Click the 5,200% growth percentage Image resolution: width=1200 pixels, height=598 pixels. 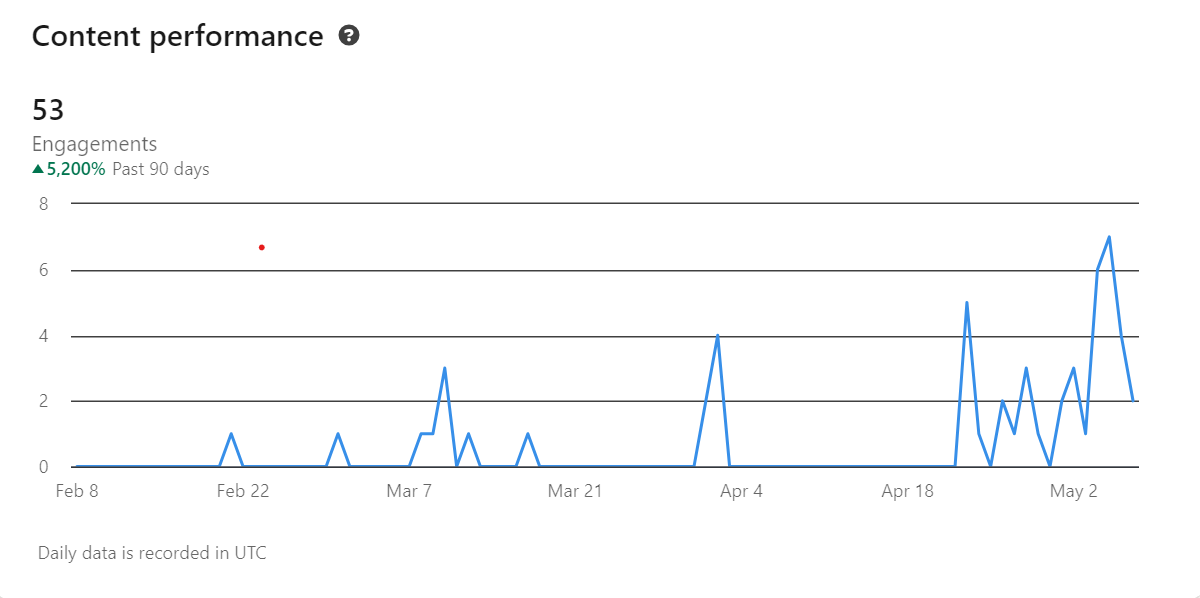(76, 169)
